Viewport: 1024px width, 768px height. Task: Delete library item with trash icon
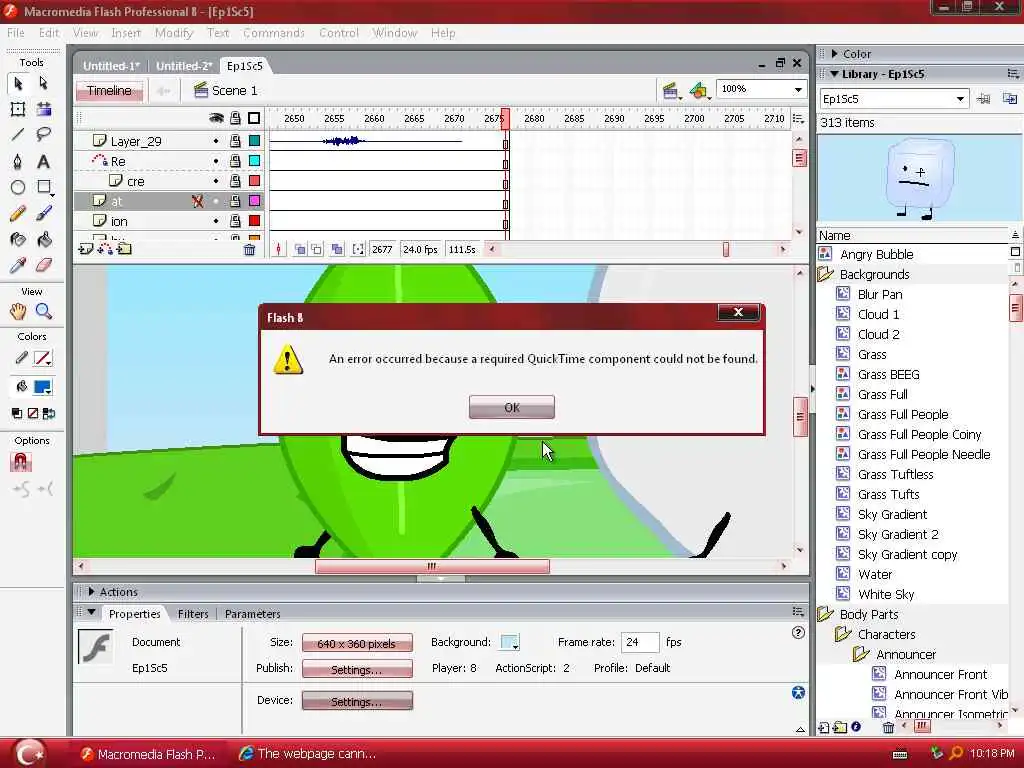[x=888, y=727]
